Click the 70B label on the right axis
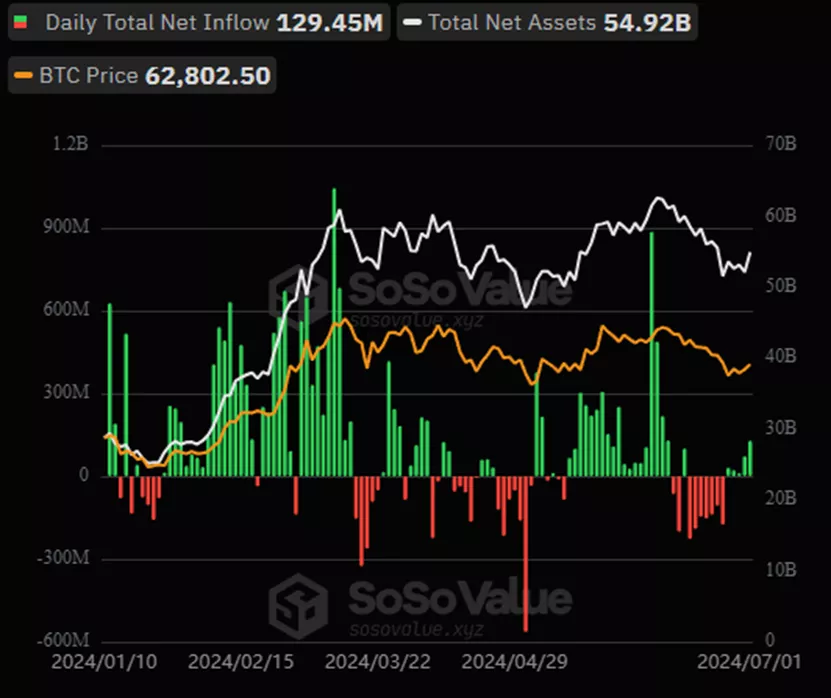This screenshot has height=698, width=831. click(x=780, y=145)
